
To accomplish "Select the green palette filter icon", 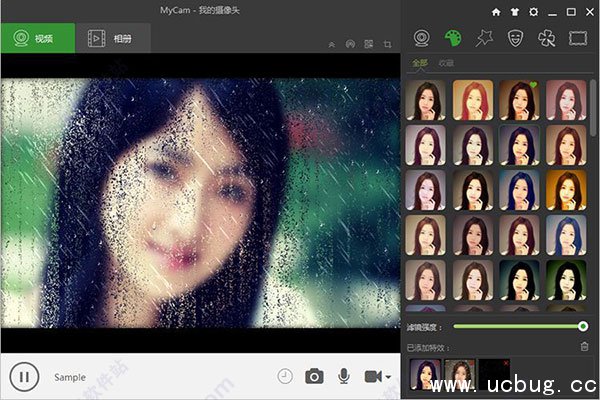I will (x=453, y=39).
